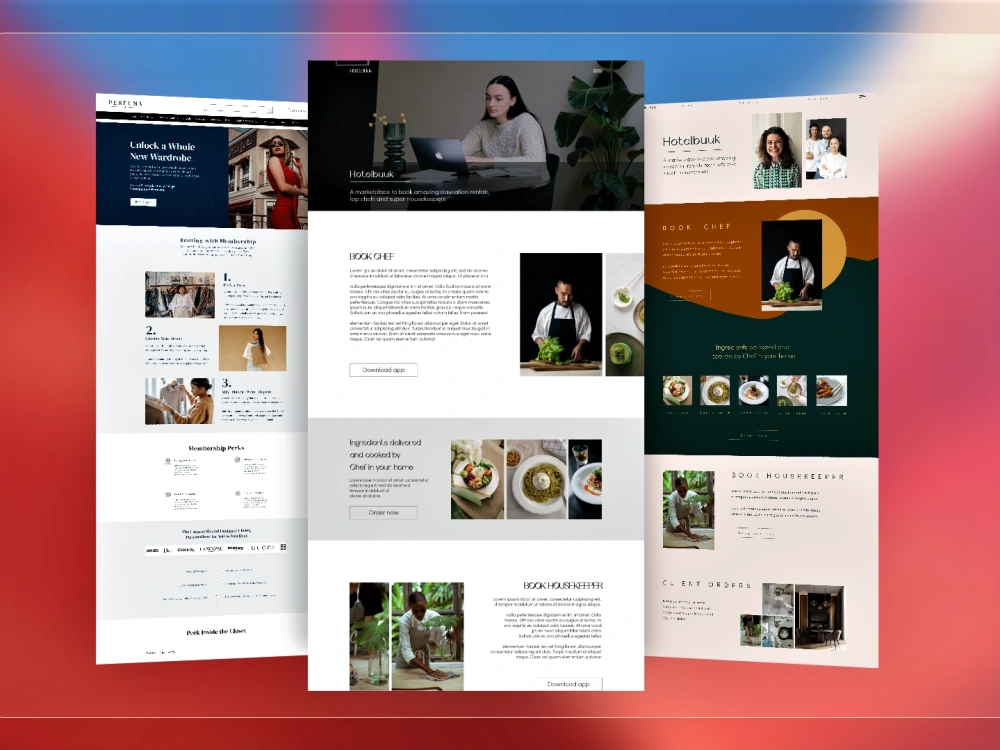
Task: Open the wide photo of housekeeper wiping a table
Action: coord(427,636)
